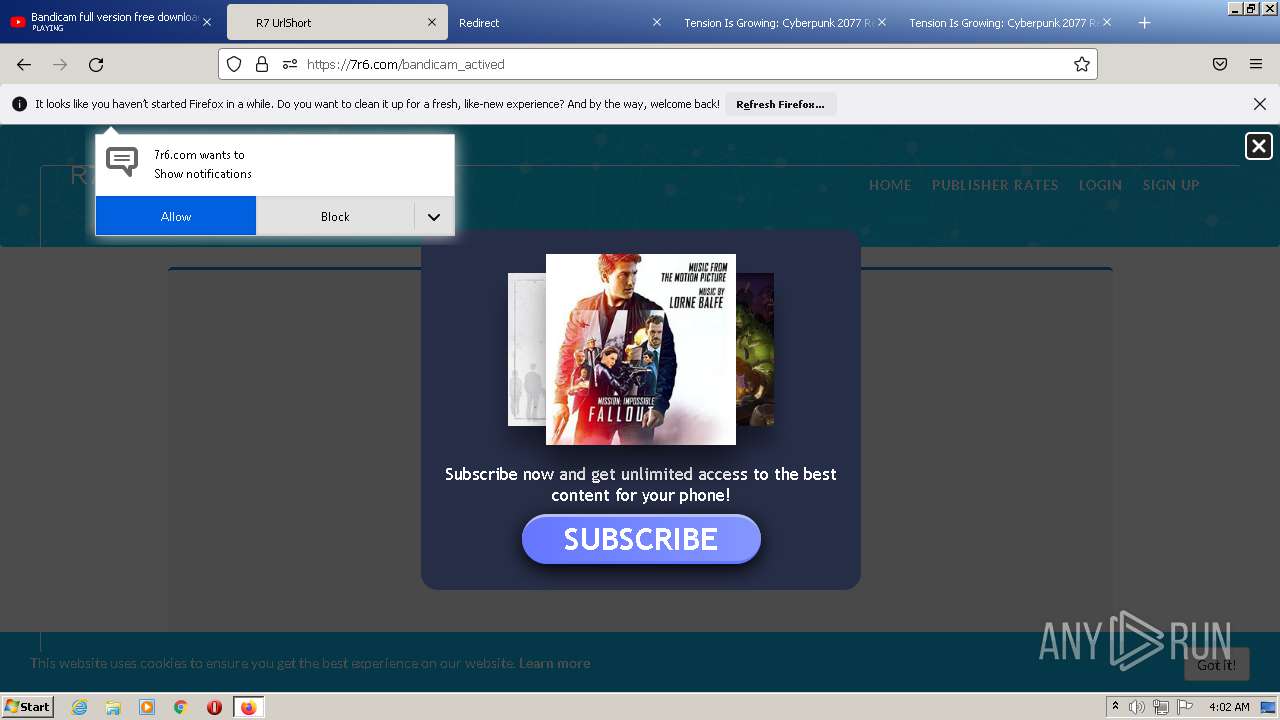Open the Opera taskbar icon
The height and width of the screenshot is (720, 1280).
coord(214,707)
